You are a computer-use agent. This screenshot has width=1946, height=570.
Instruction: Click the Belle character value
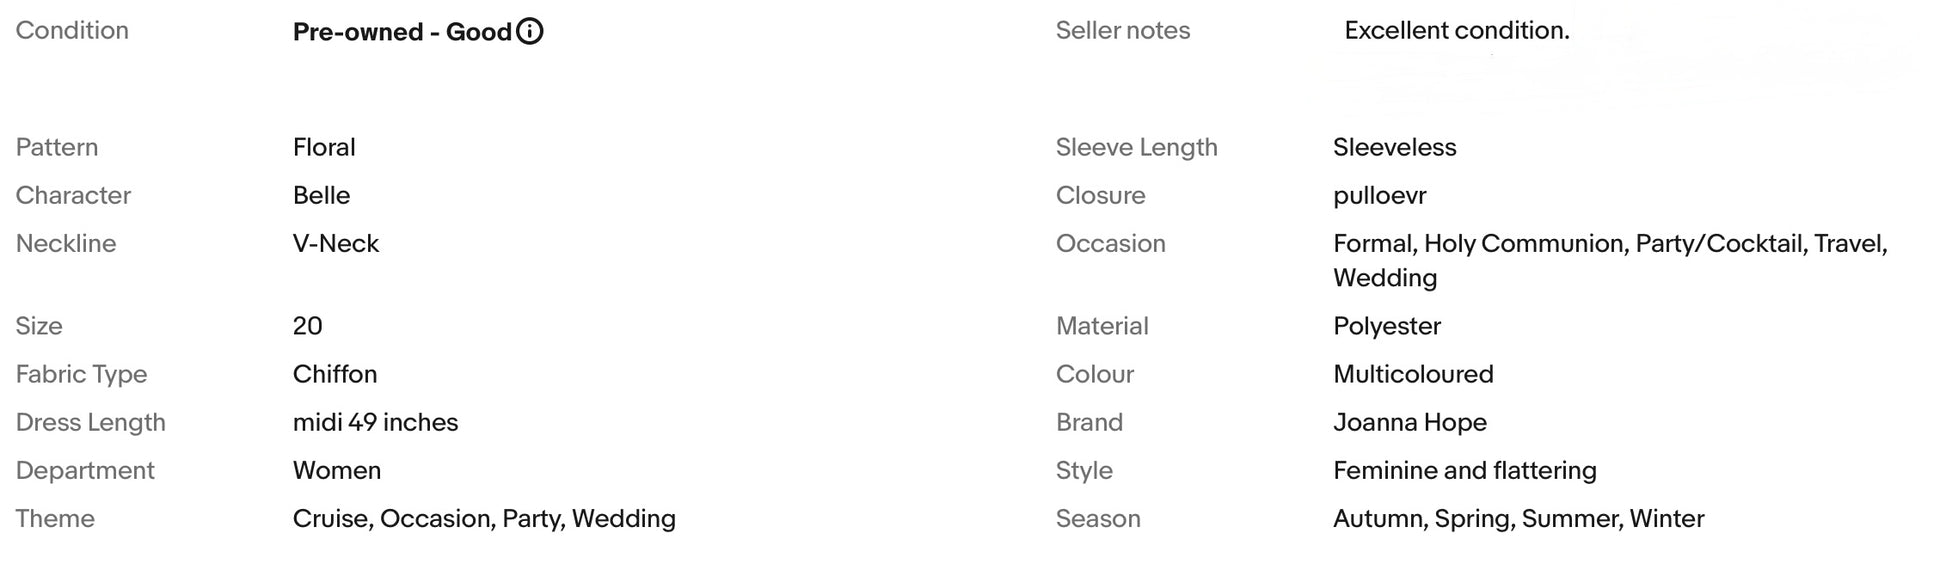click(x=321, y=195)
